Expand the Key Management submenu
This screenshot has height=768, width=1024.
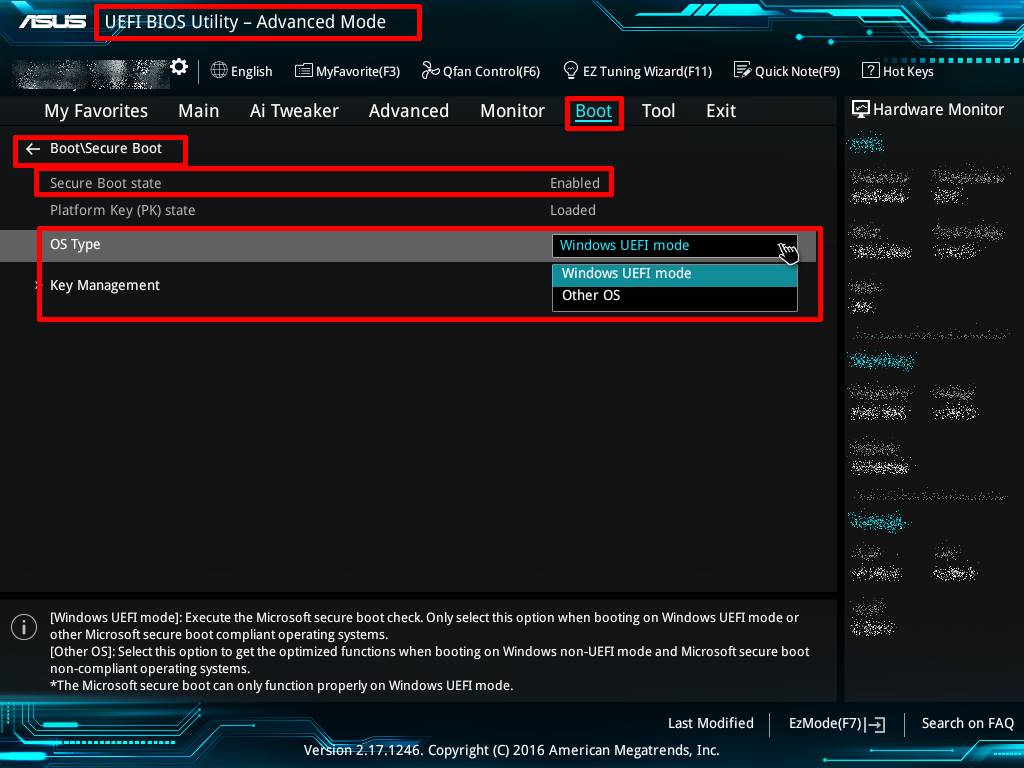pos(104,285)
